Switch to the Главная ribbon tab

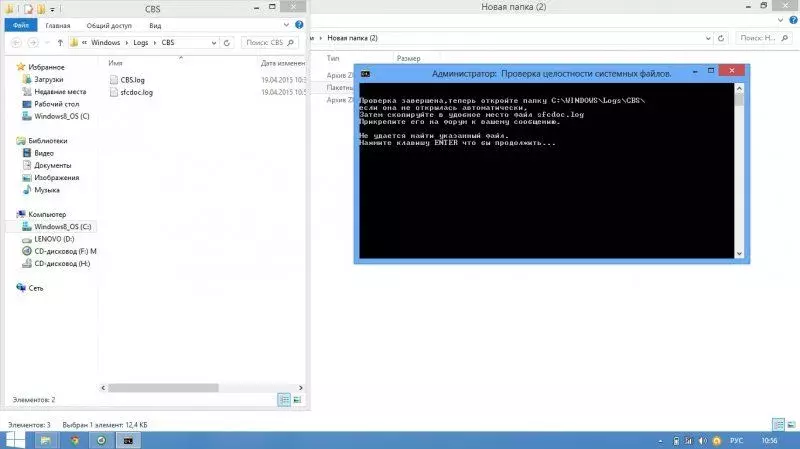58,26
